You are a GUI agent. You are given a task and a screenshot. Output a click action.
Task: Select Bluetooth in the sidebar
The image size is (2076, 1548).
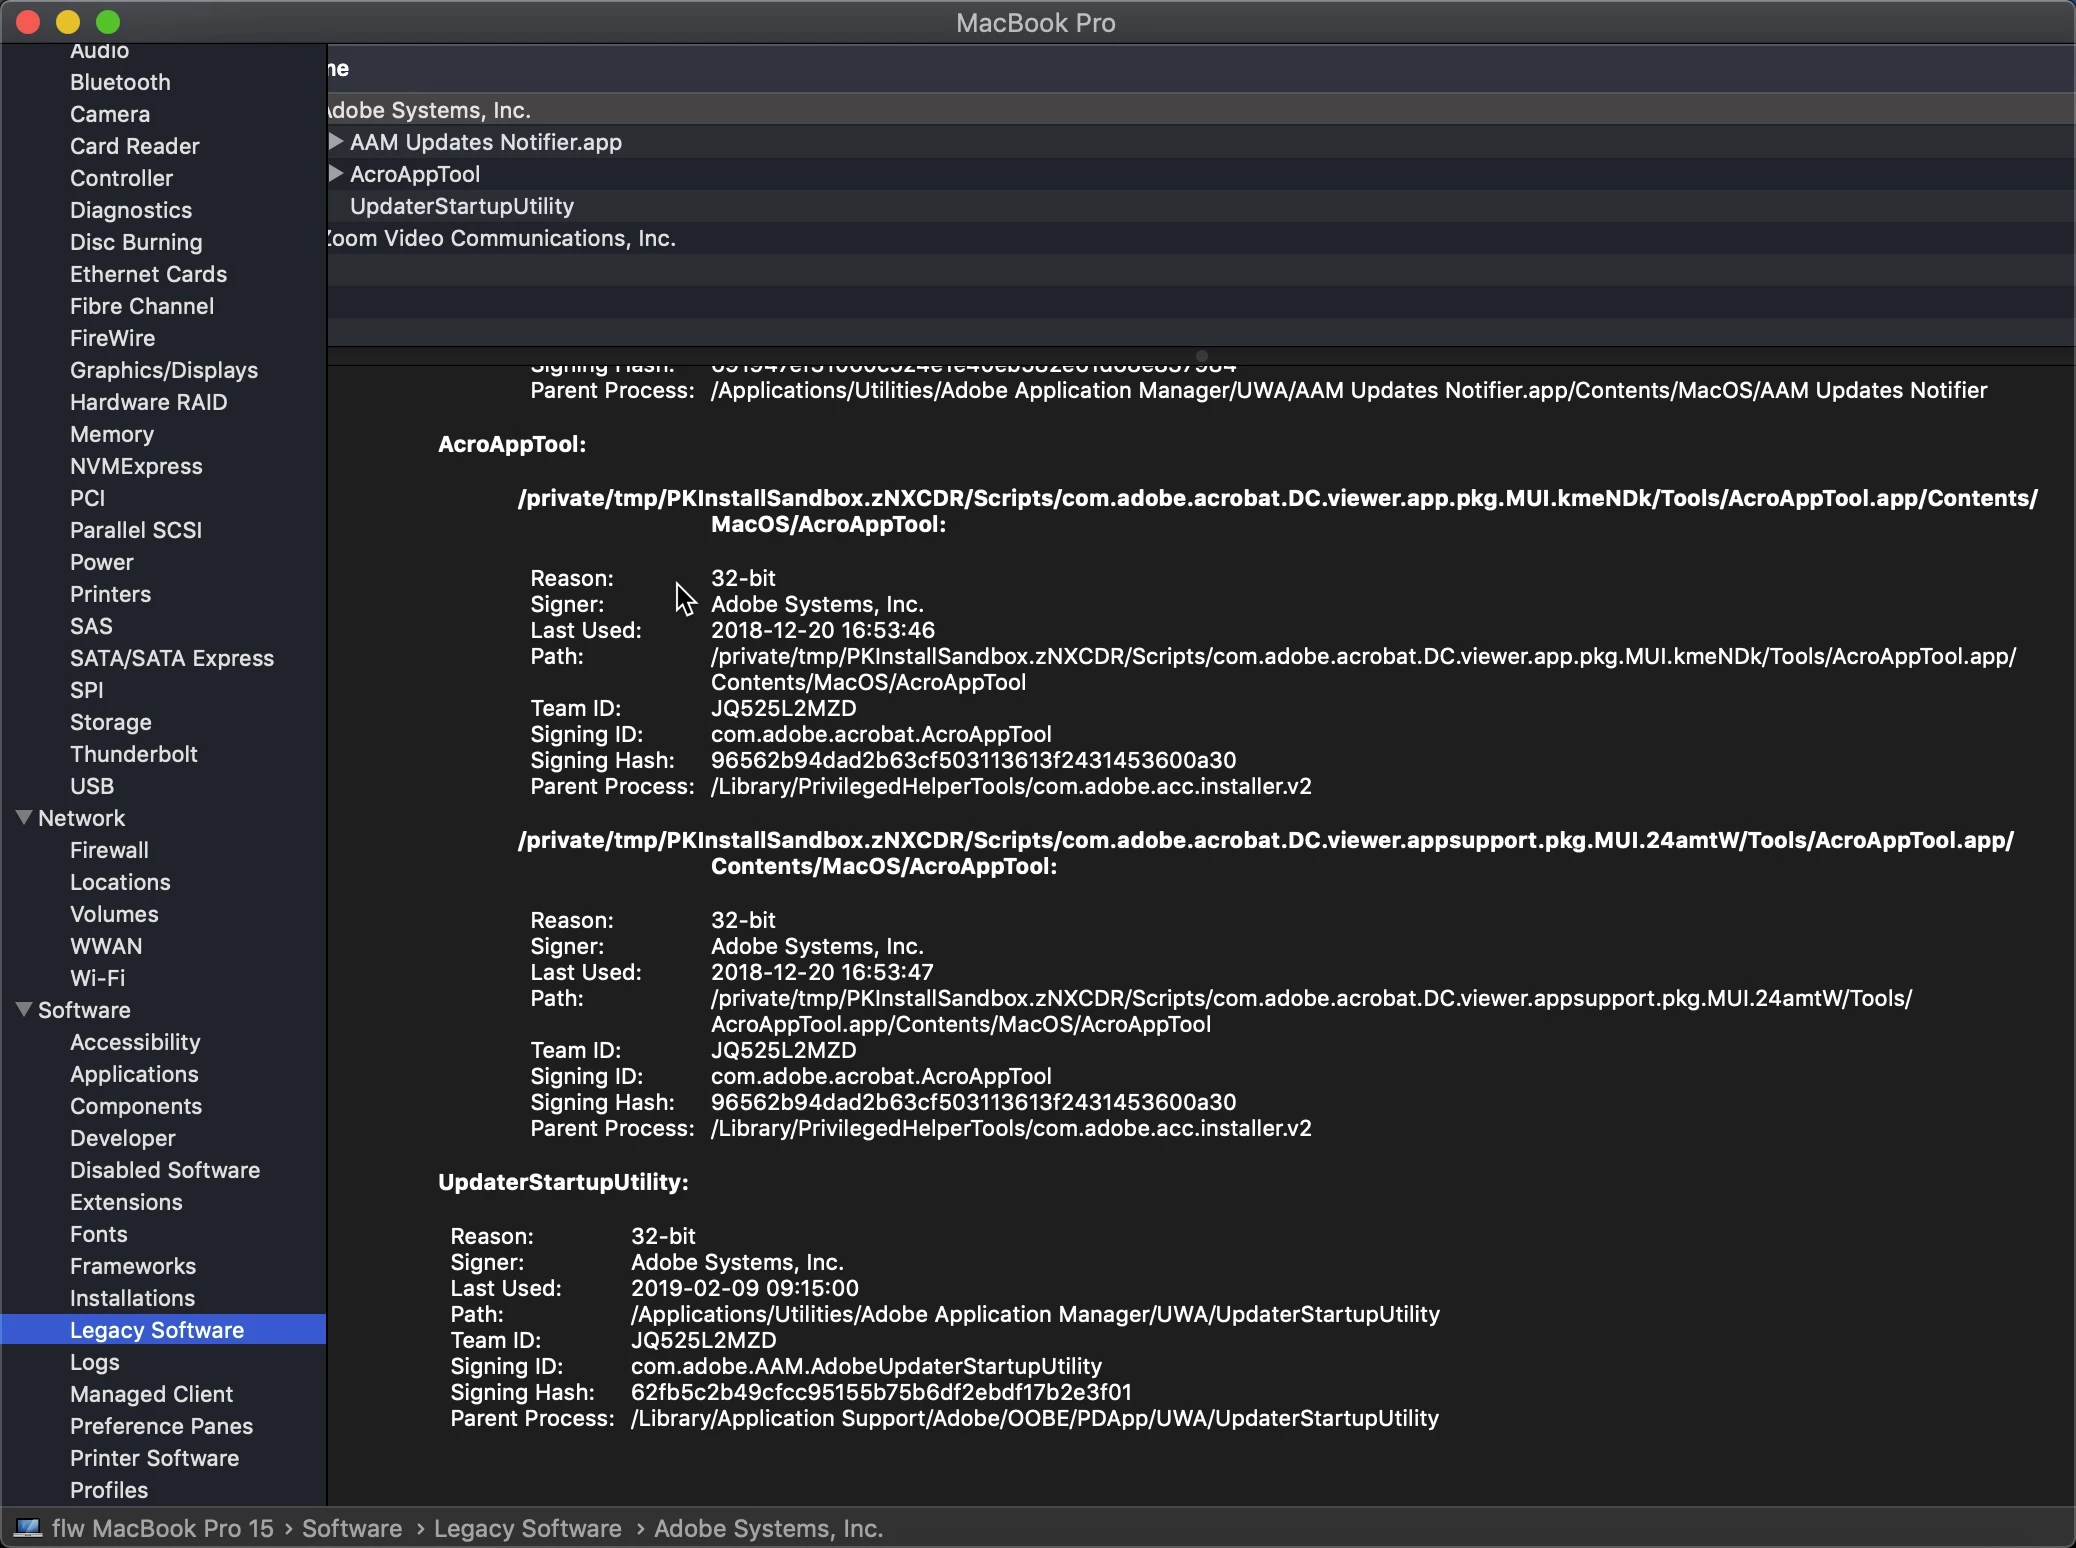120,82
